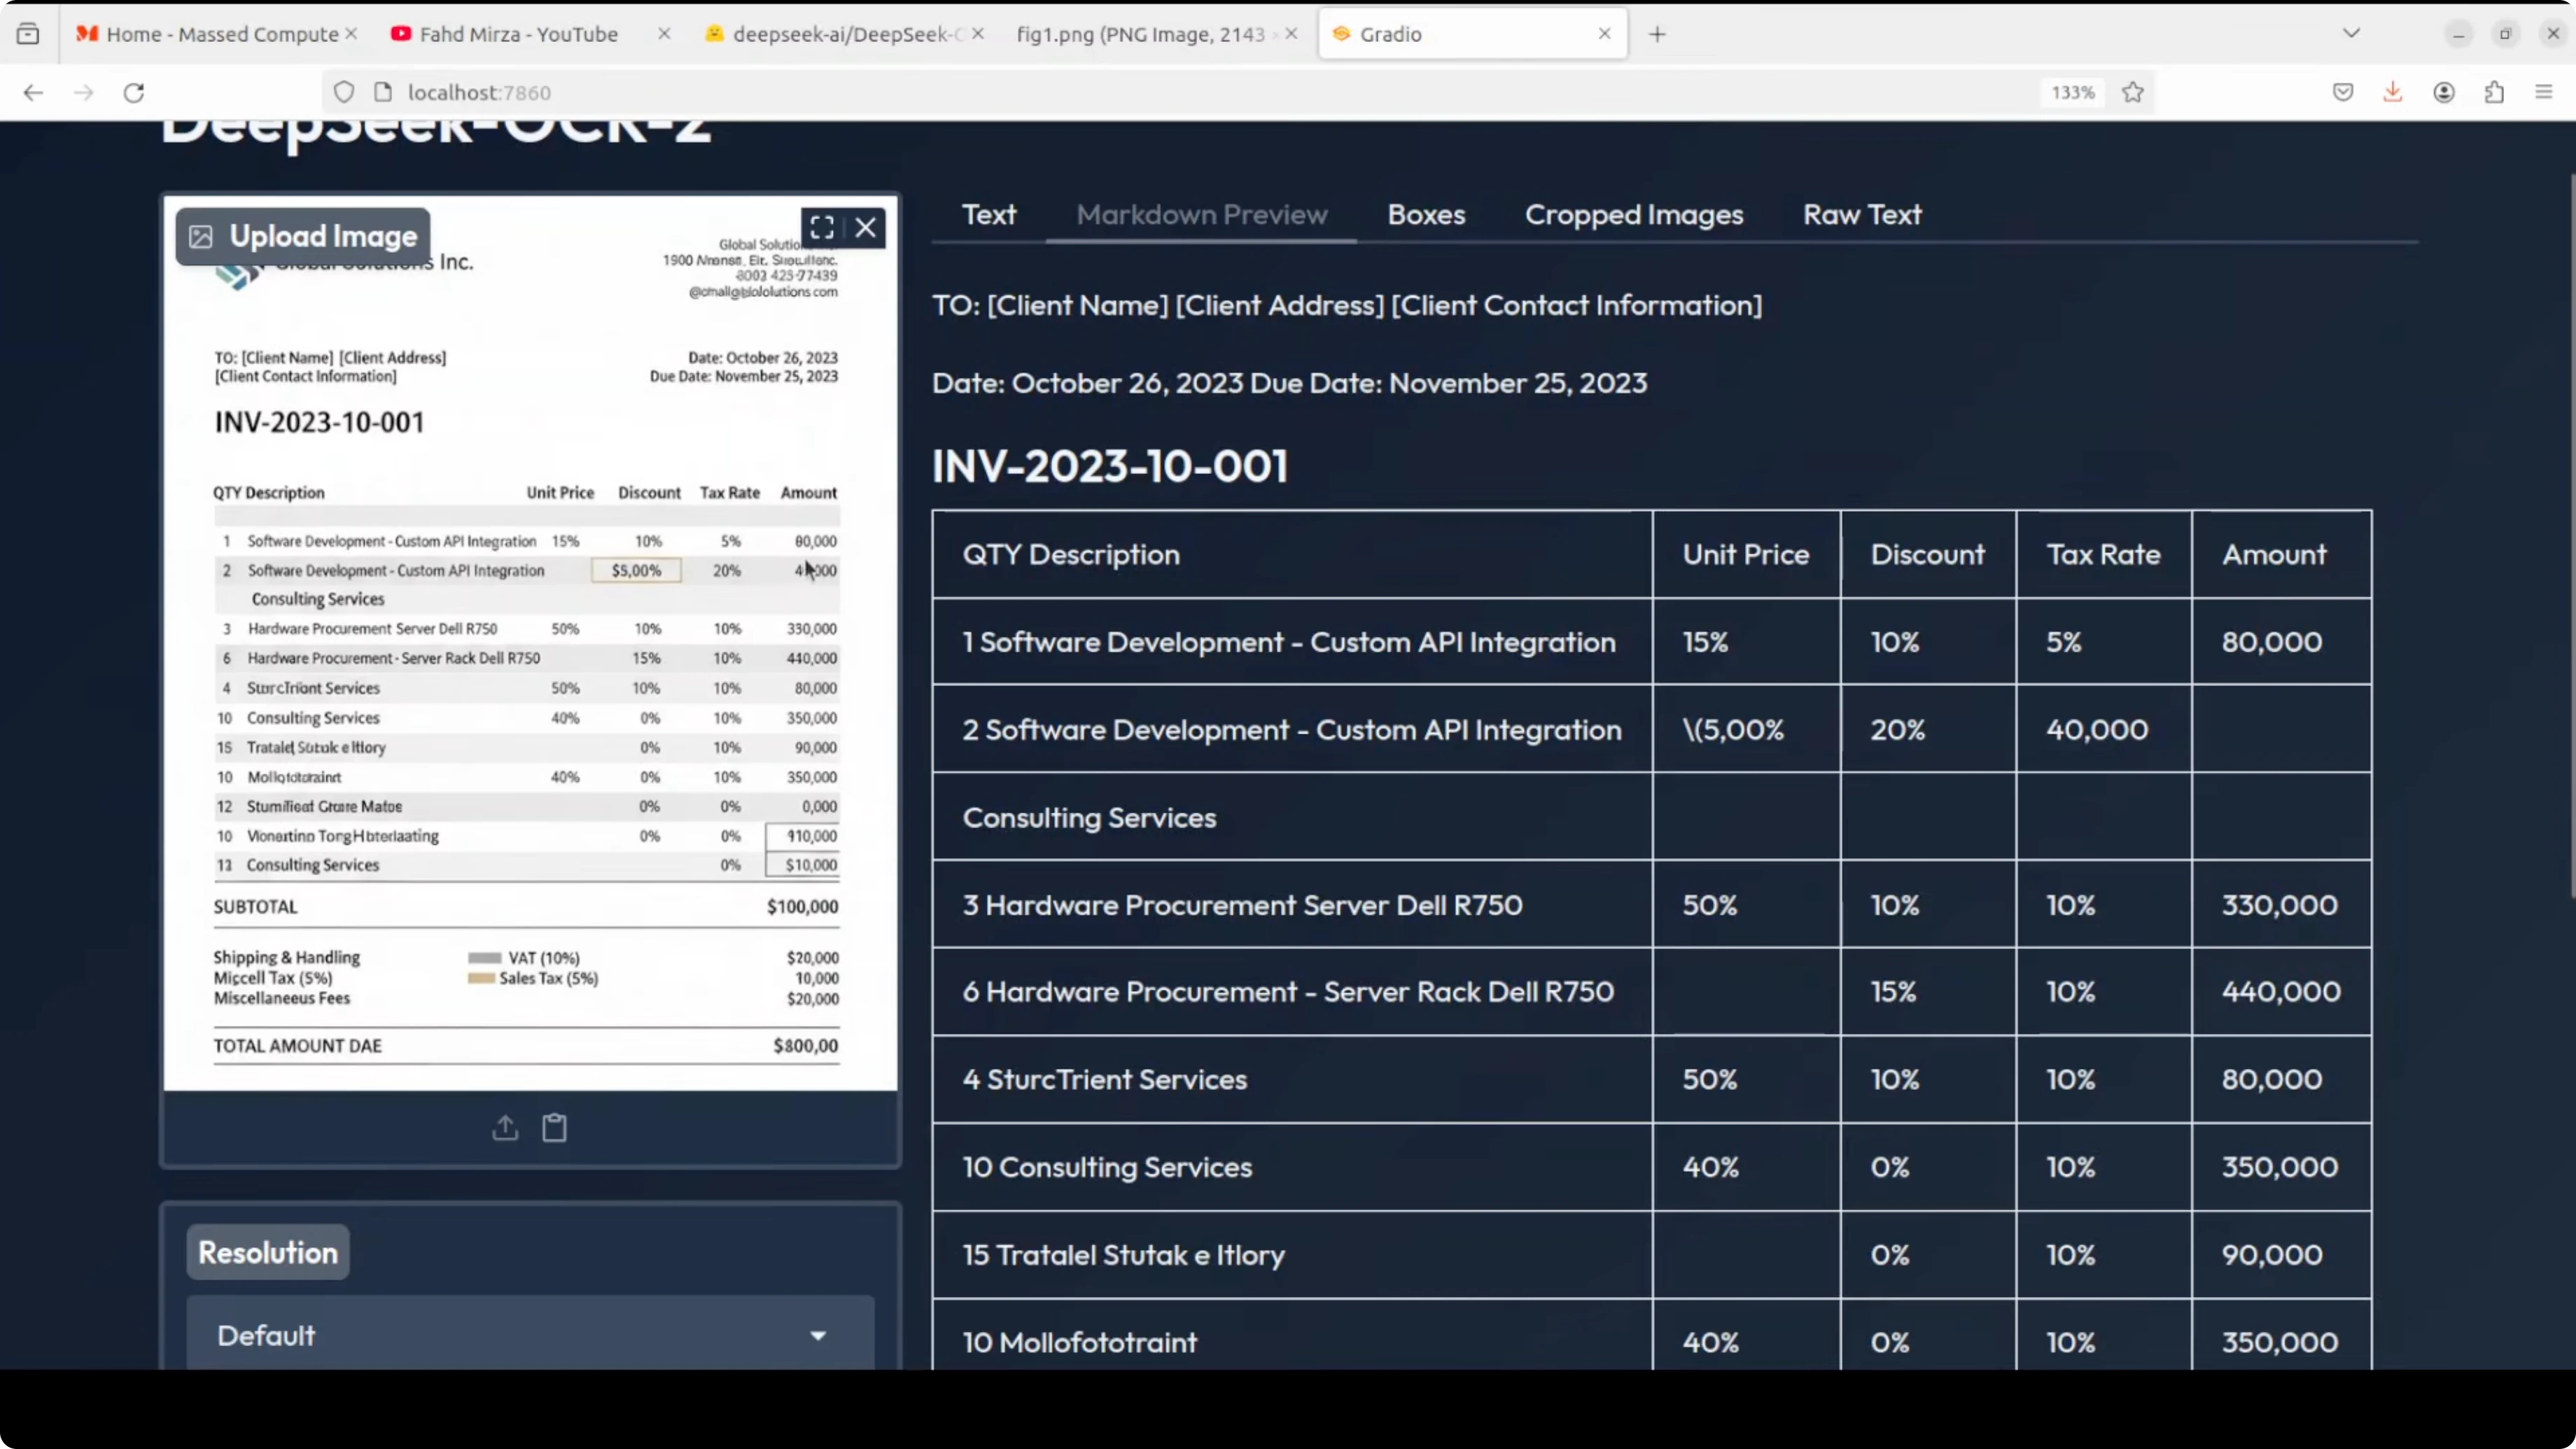Reload the current page
The height and width of the screenshot is (1449, 2576).
pos(134,93)
